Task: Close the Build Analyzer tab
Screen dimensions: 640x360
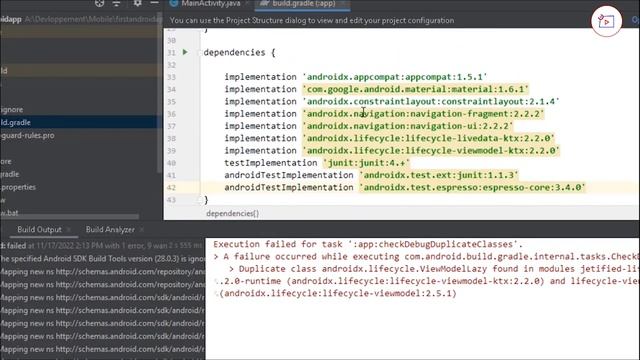Action: coord(141,230)
